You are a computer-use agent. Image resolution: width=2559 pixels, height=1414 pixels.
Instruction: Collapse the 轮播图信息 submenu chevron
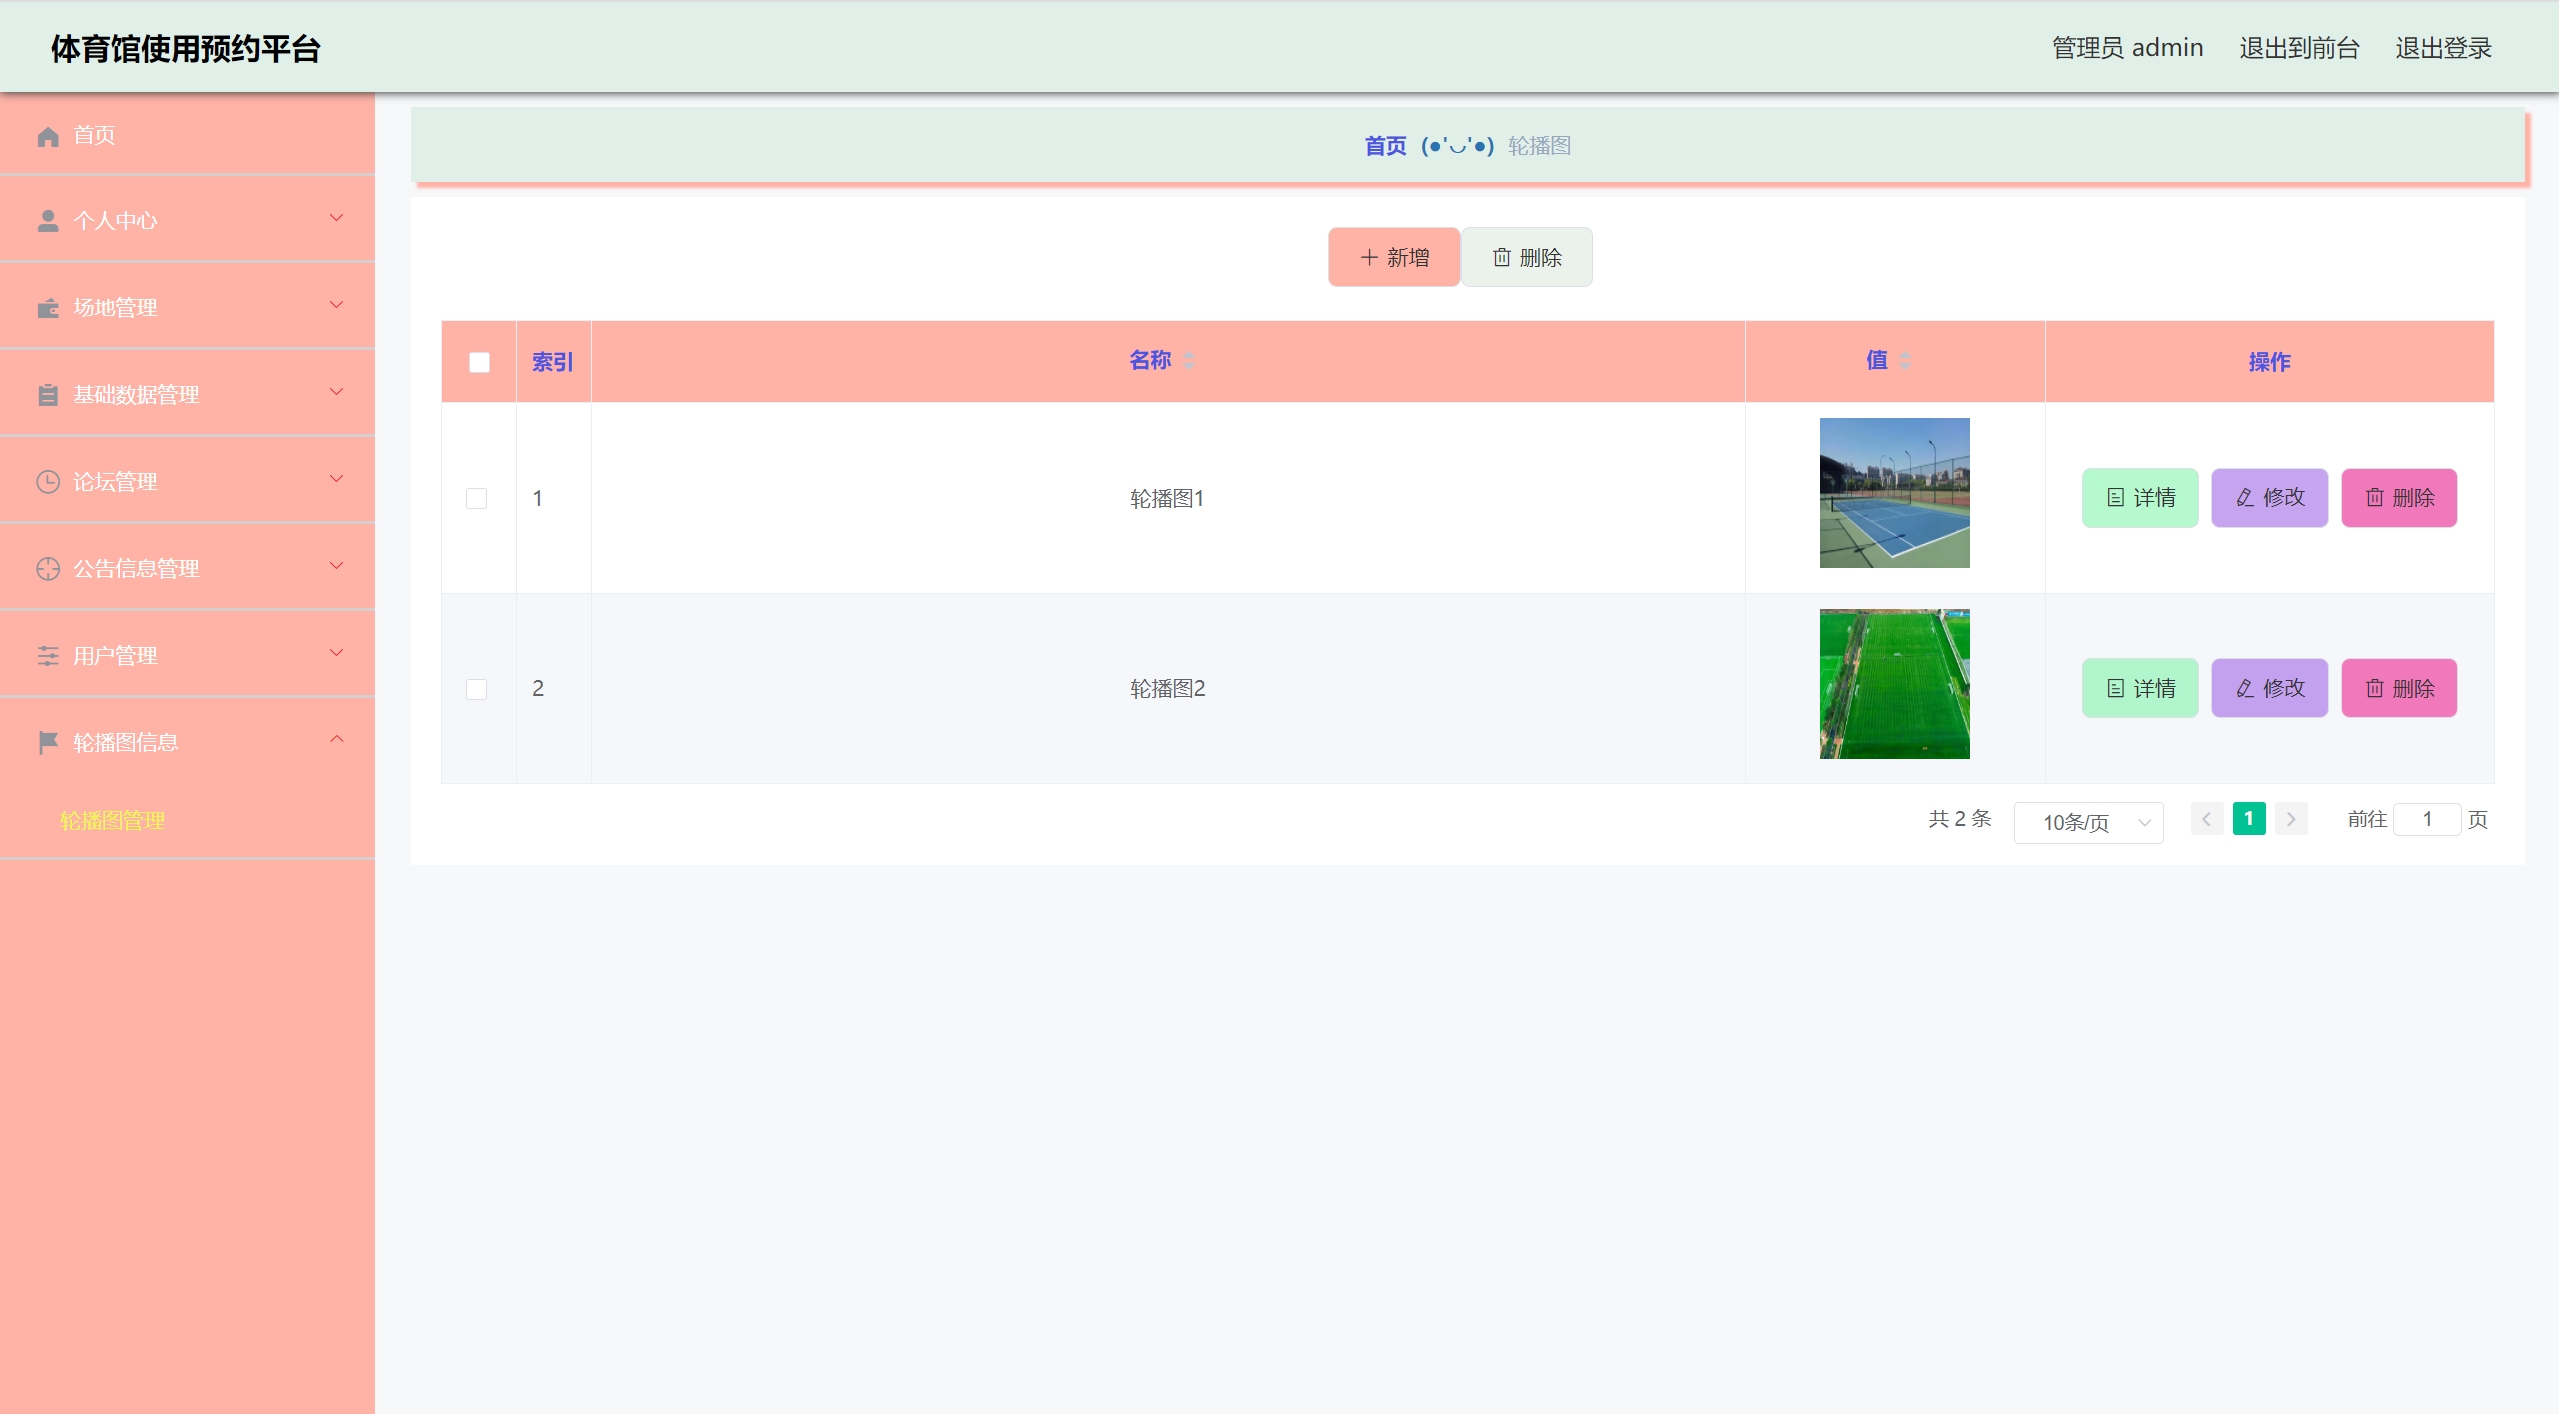[x=337, y=740]
